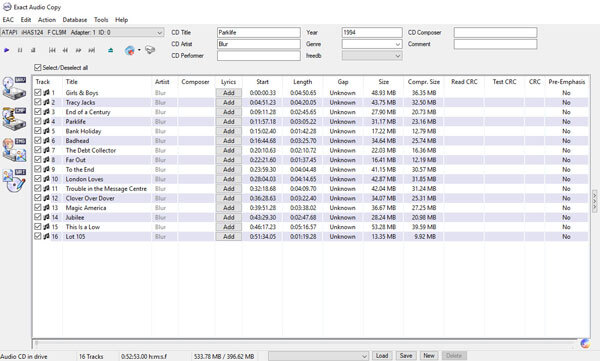
Task: Skip to the previous track
Action: (52, 50)
